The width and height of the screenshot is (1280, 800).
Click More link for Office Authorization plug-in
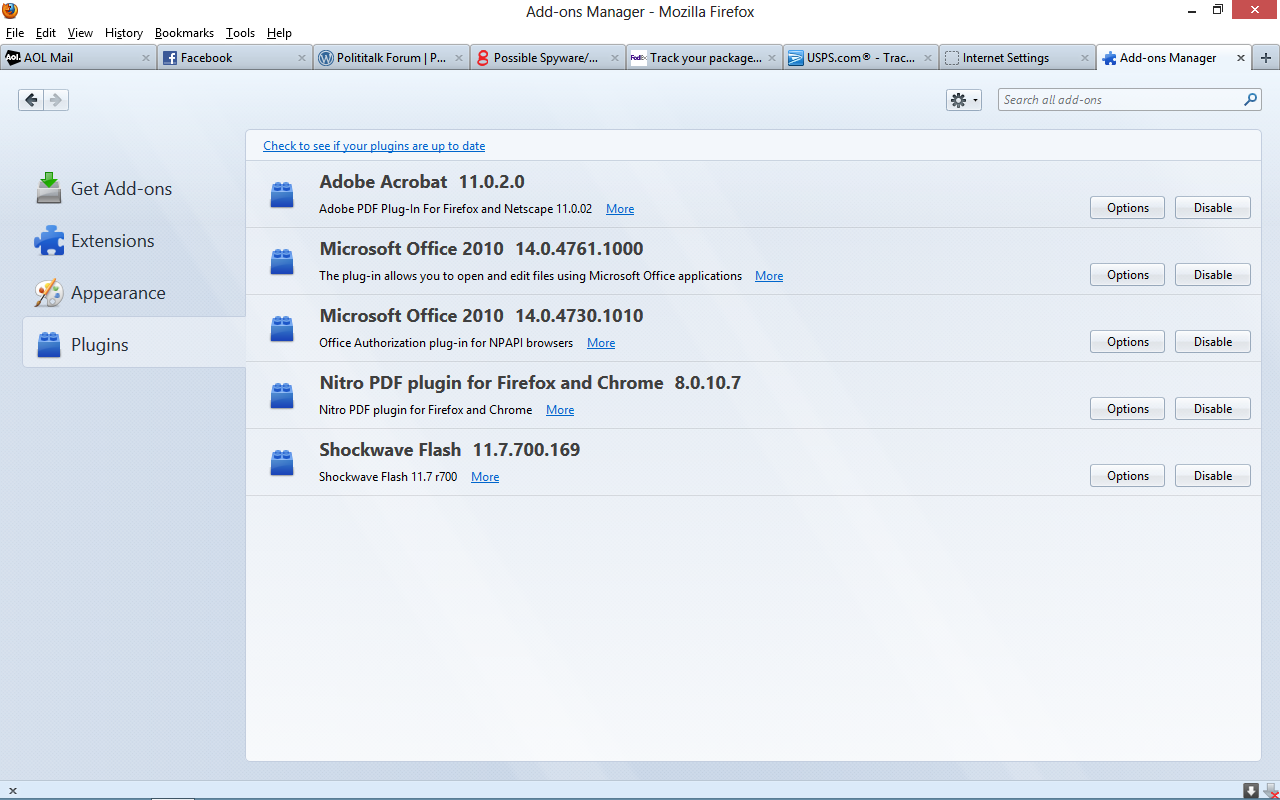(x=601, y=343)
